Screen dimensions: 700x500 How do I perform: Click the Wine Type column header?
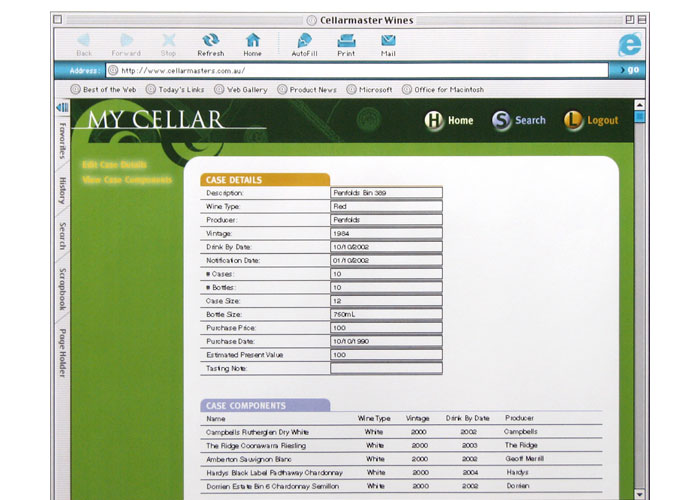(374, 418)
